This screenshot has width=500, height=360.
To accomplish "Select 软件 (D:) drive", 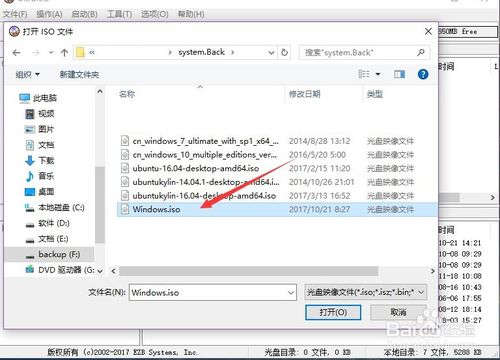I will pyautogui.click(x=48, y=223).
